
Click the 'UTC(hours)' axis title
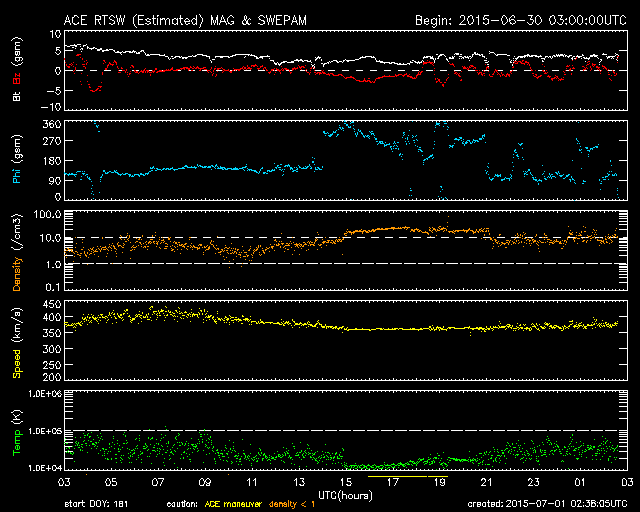[x=345, y=496]
